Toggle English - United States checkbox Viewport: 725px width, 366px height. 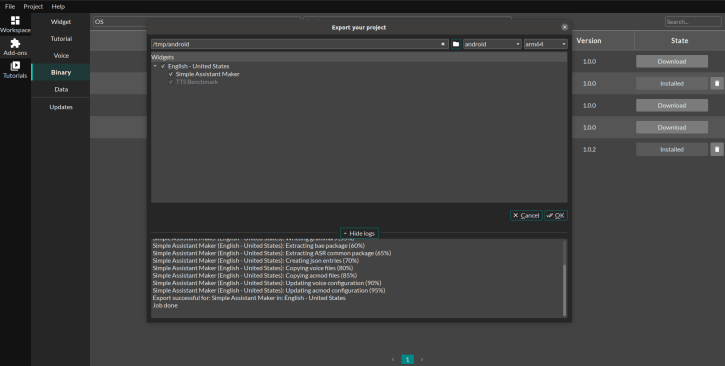click(x=163, y=67)
